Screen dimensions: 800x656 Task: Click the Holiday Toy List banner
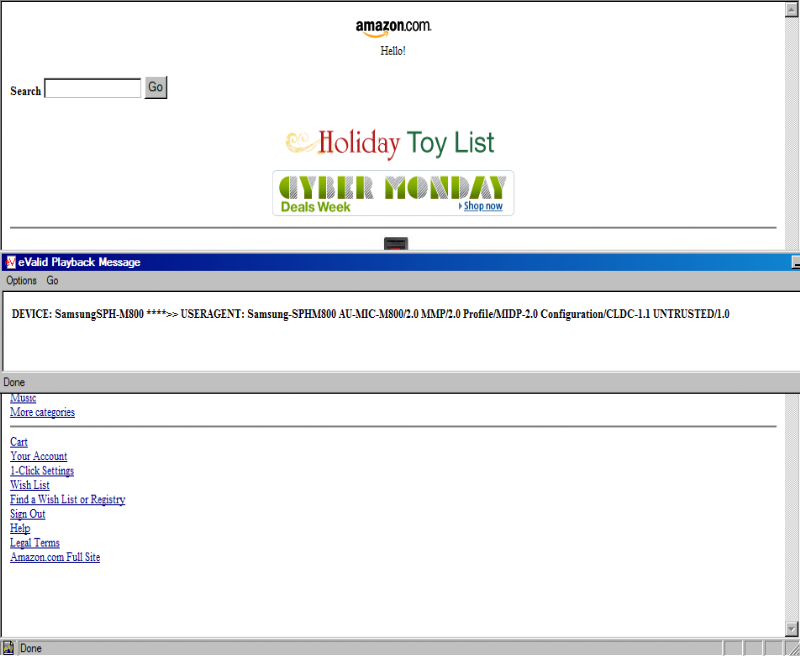(390, 143)
